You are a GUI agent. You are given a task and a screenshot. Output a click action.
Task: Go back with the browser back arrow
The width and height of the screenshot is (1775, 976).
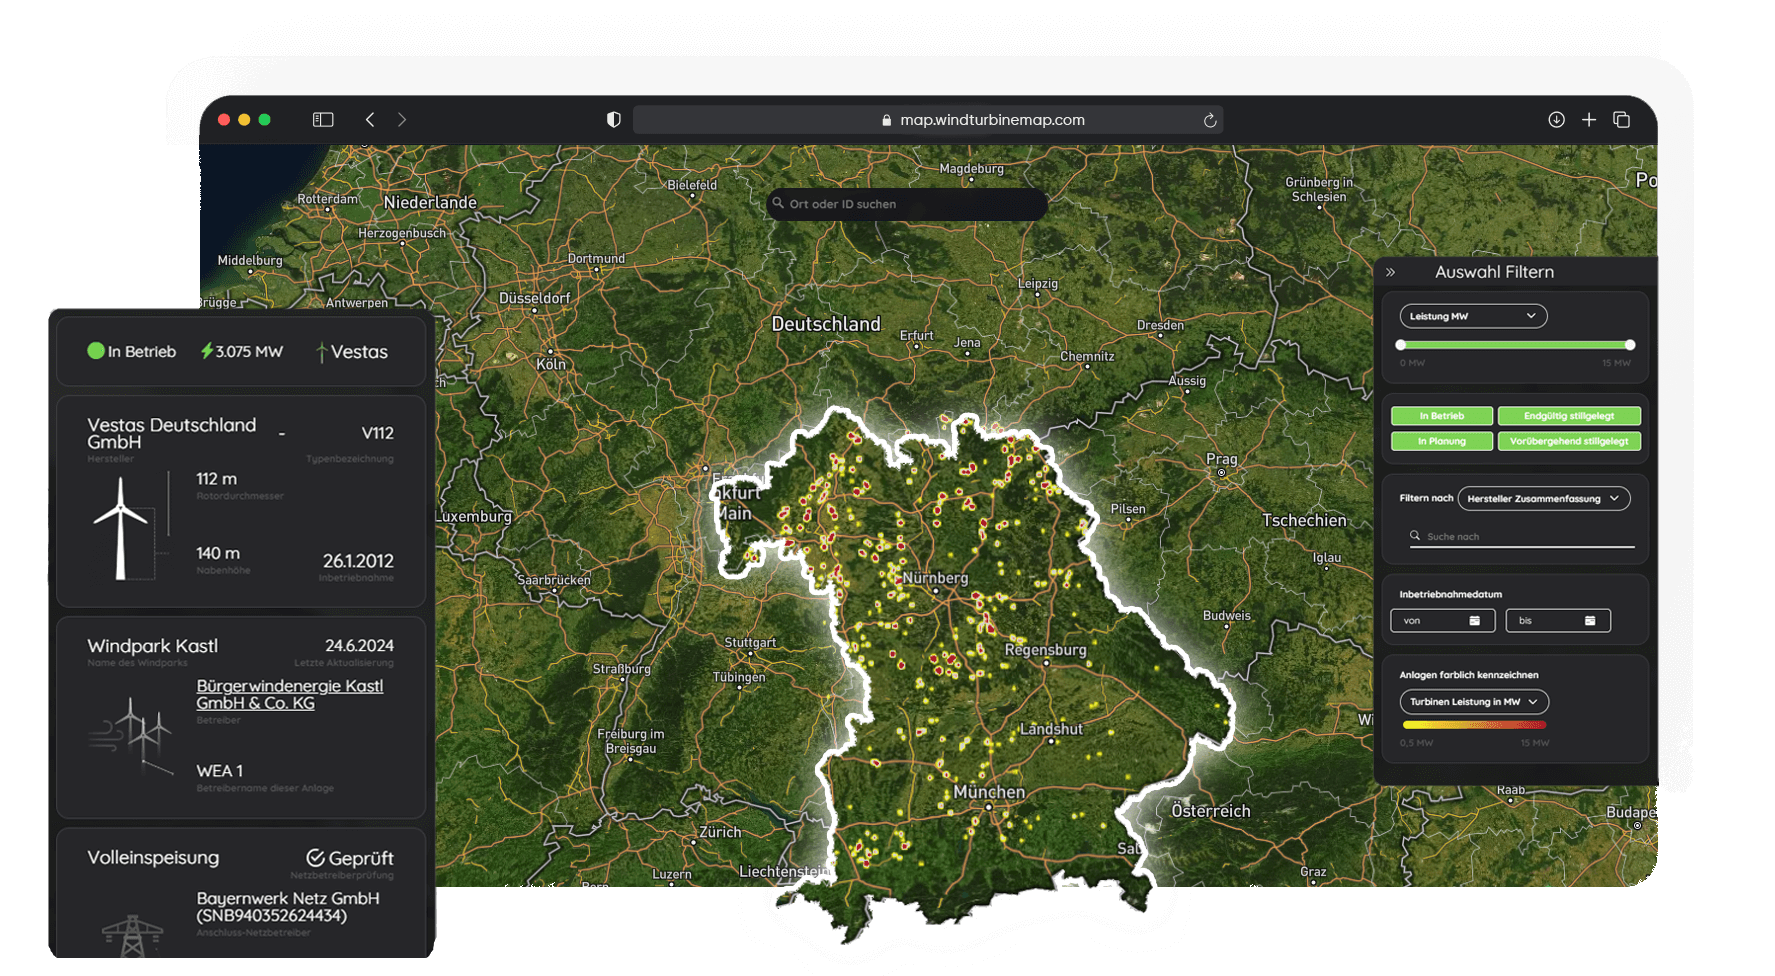[370, 120]
